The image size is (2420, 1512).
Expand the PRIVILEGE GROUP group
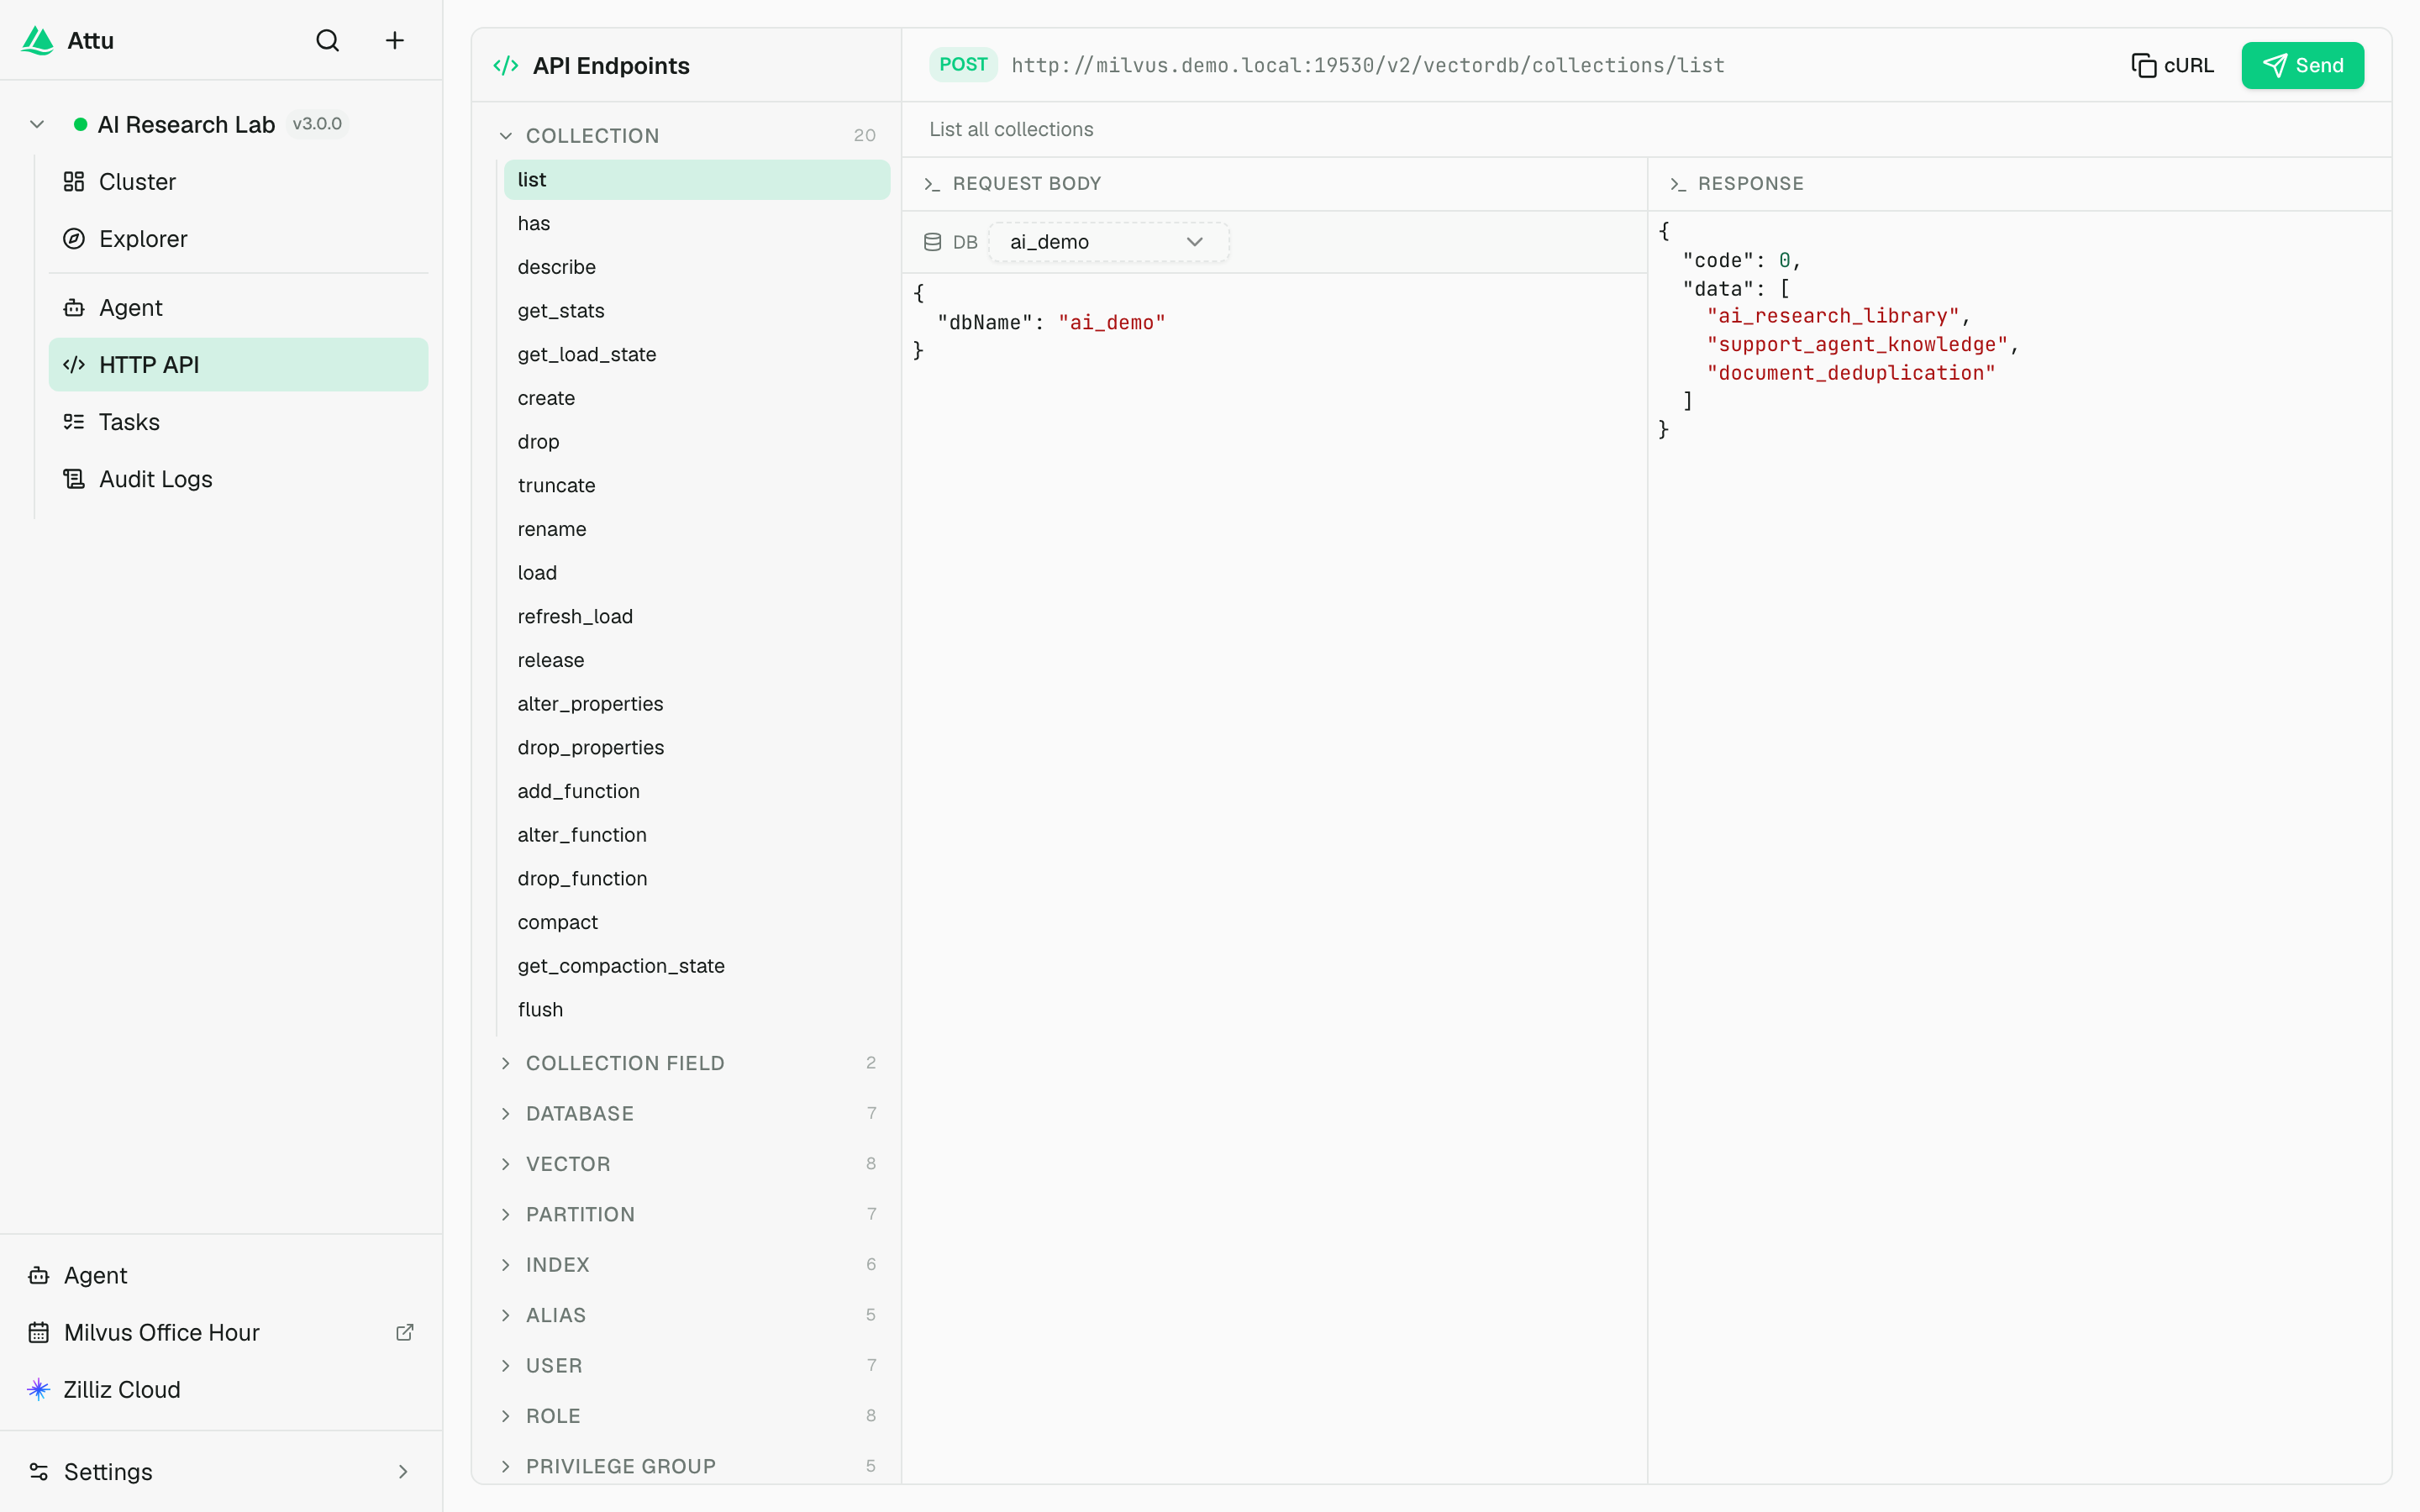688,1466
